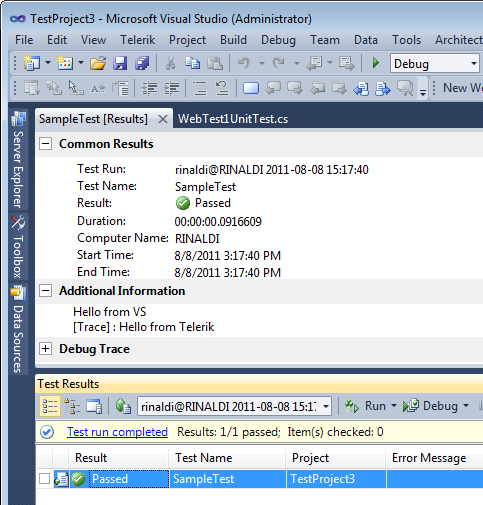The image size is (483, 505).
Task: Open the Debug configuration dropdown
Action: click(x=435, y=63)
